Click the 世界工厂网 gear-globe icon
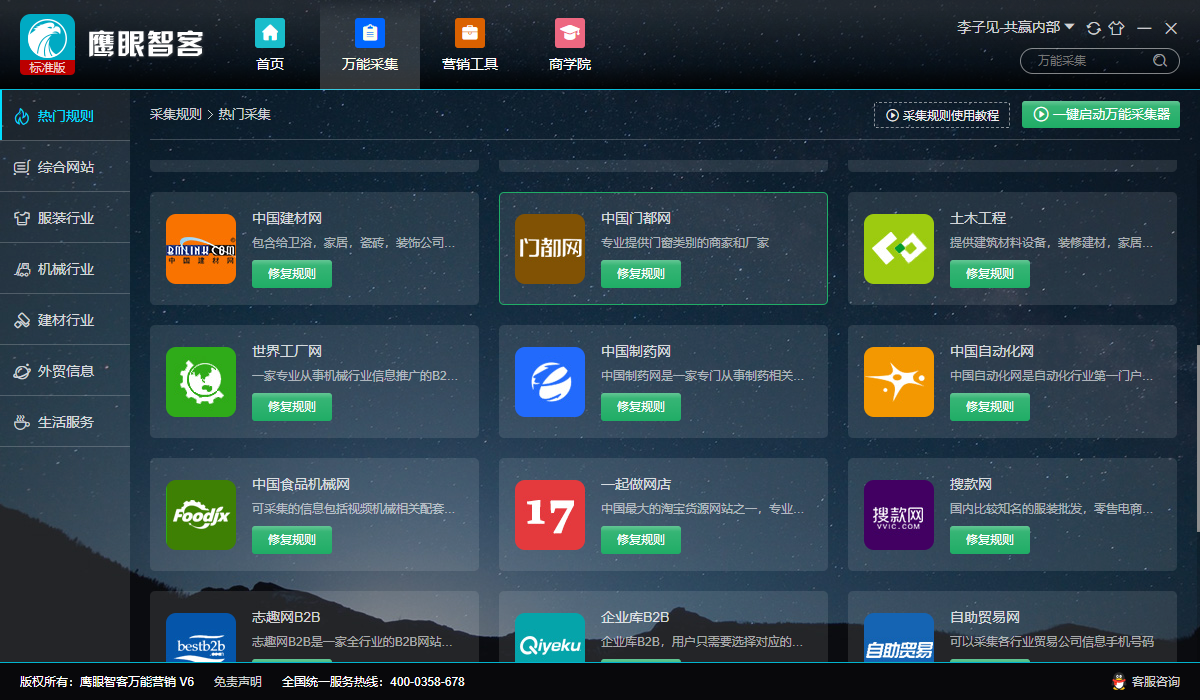1200x700 pixels. point(201,381)
